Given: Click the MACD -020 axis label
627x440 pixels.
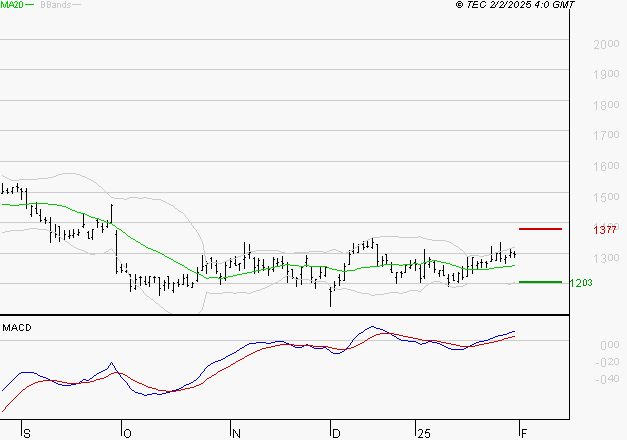Looking at the screenshot, I should pyautogui.click(x=607, y=362).
